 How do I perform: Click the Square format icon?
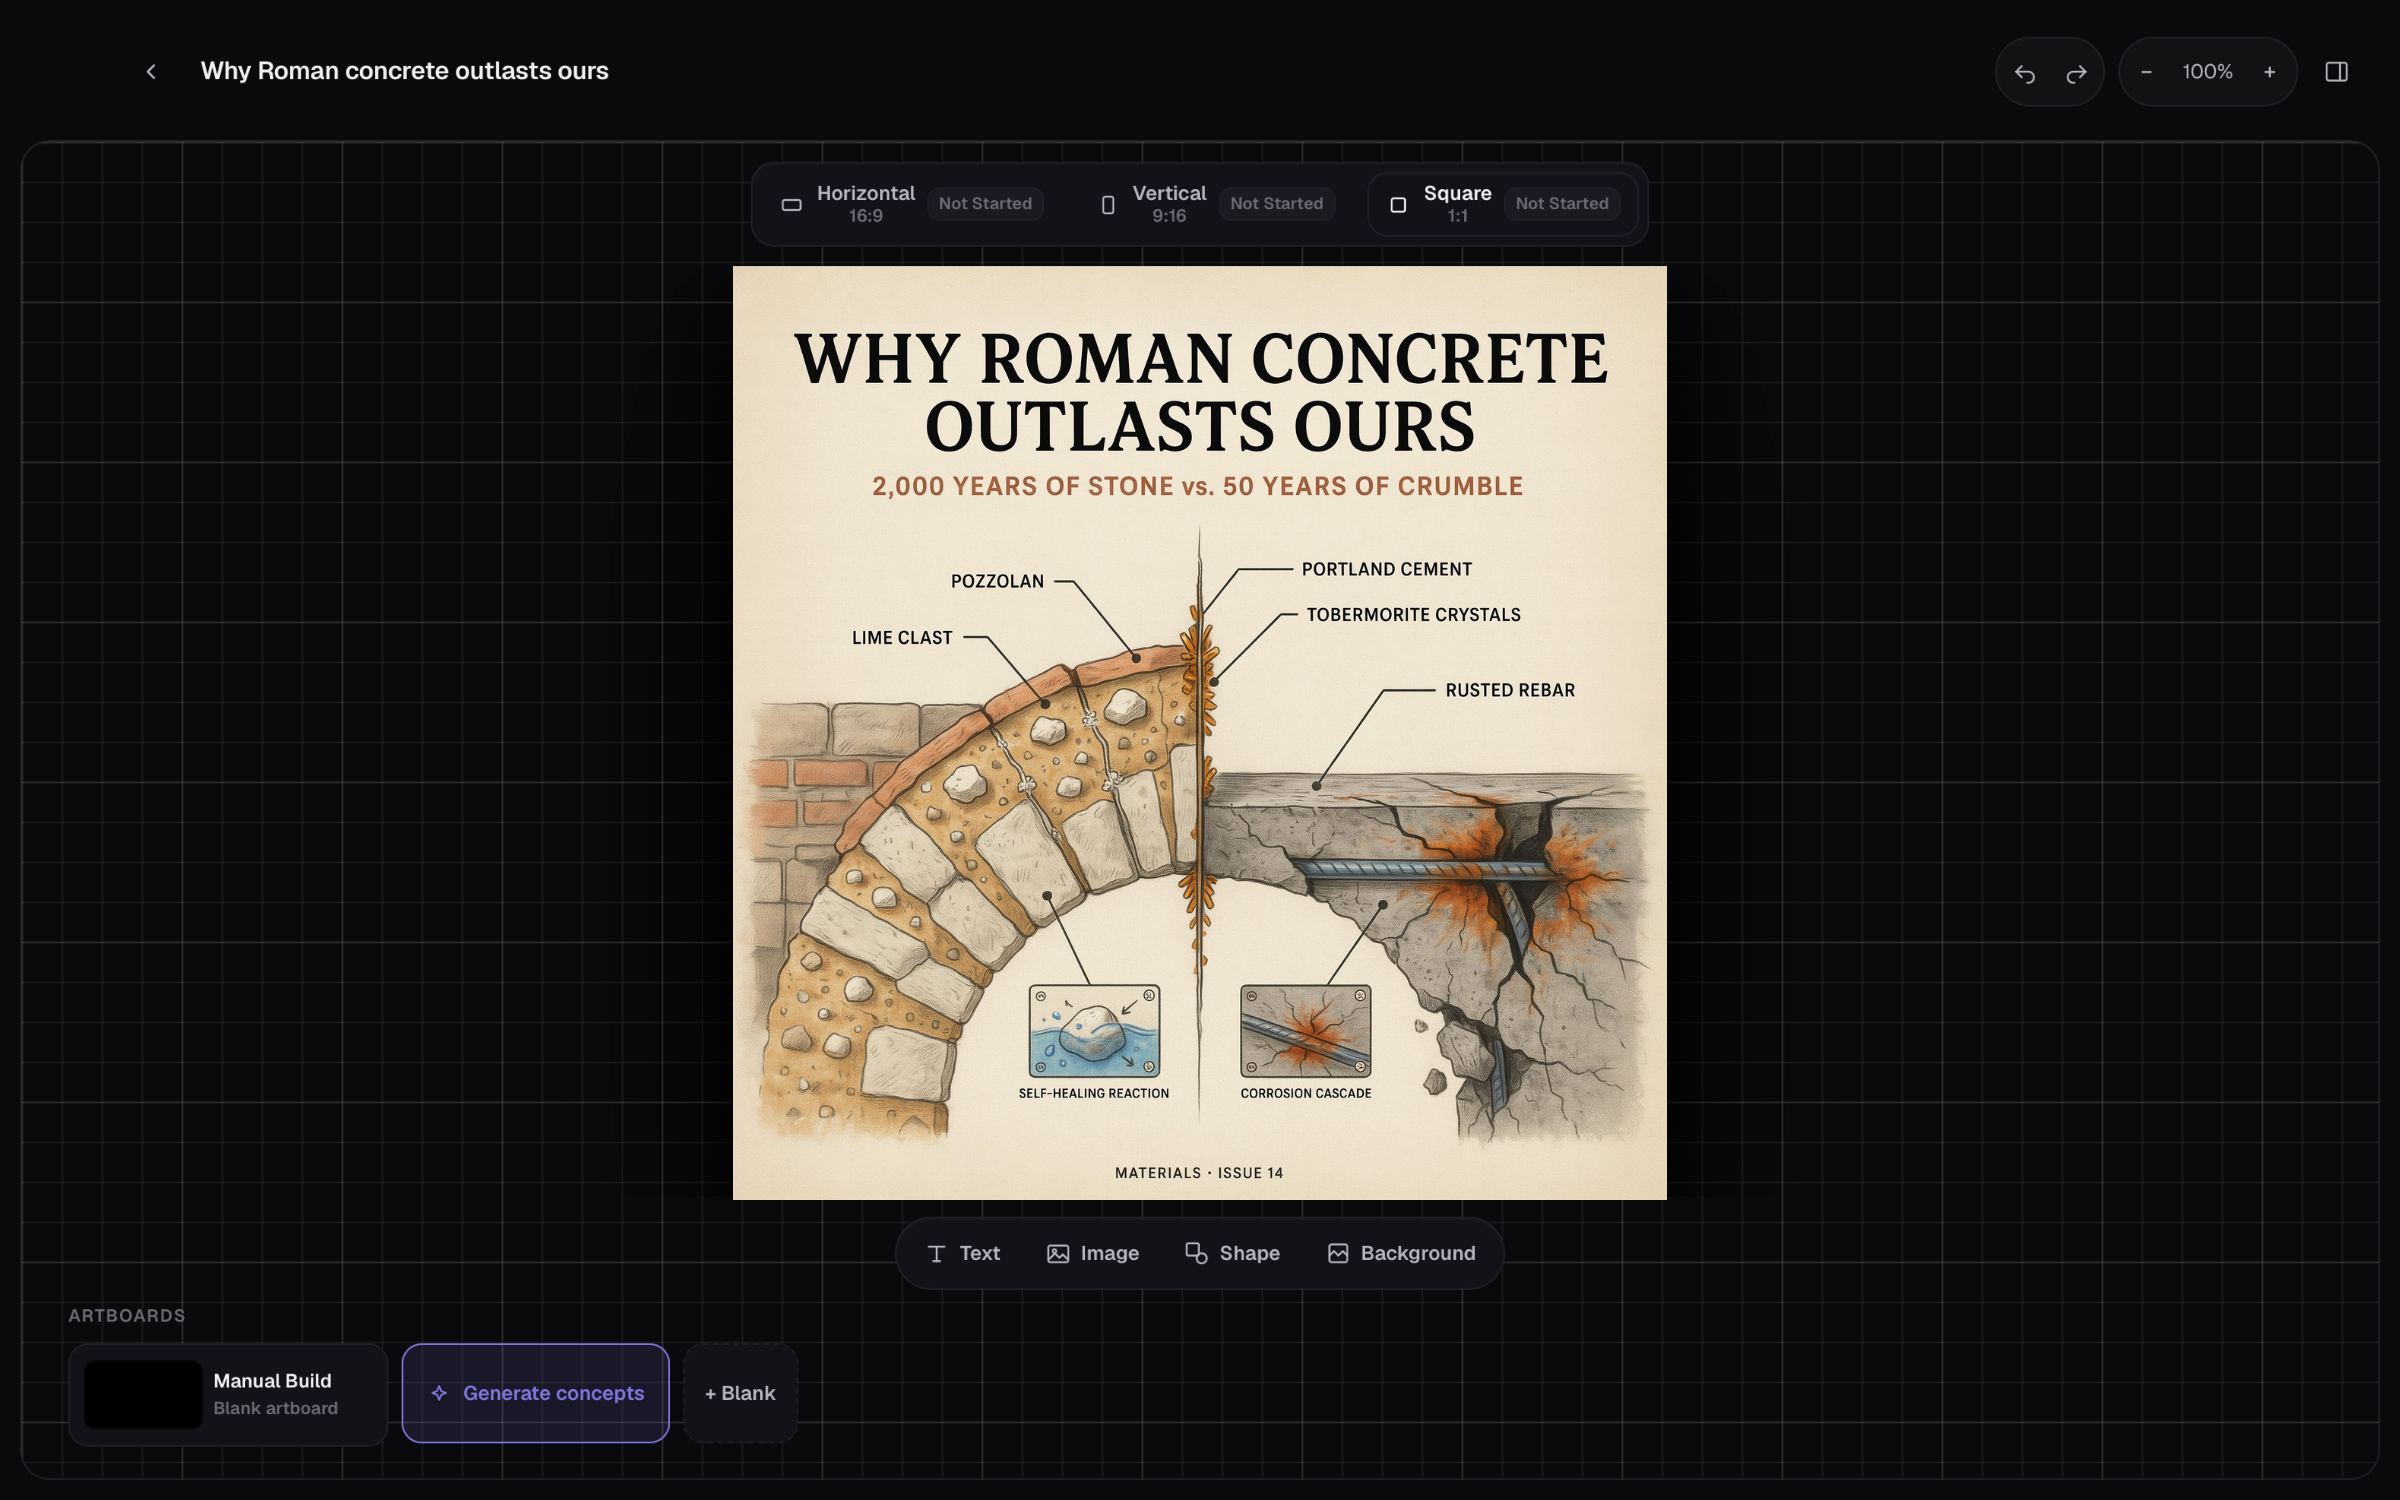[1398, 205]
